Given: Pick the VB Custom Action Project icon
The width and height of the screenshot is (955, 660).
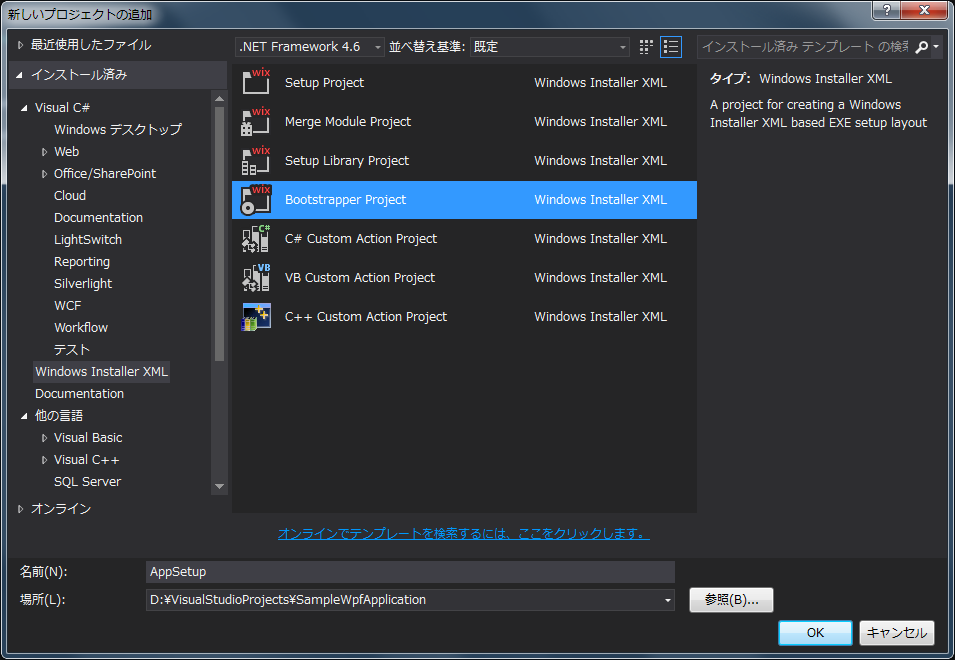Looking at the screenshot, I should click(256, 278).
